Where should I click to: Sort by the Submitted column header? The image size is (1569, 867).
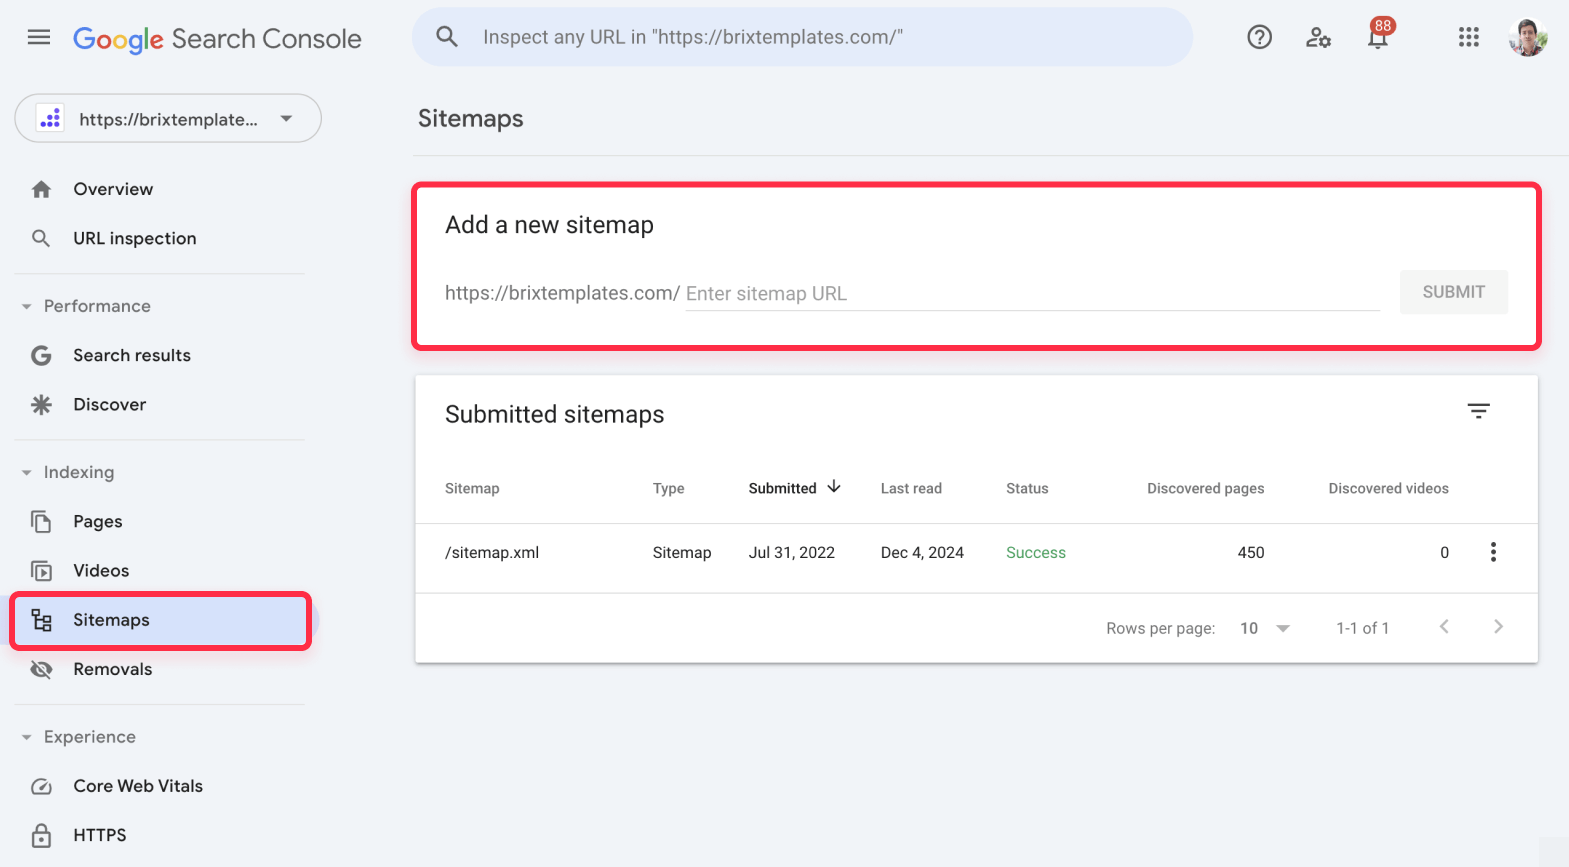point(782,488)
